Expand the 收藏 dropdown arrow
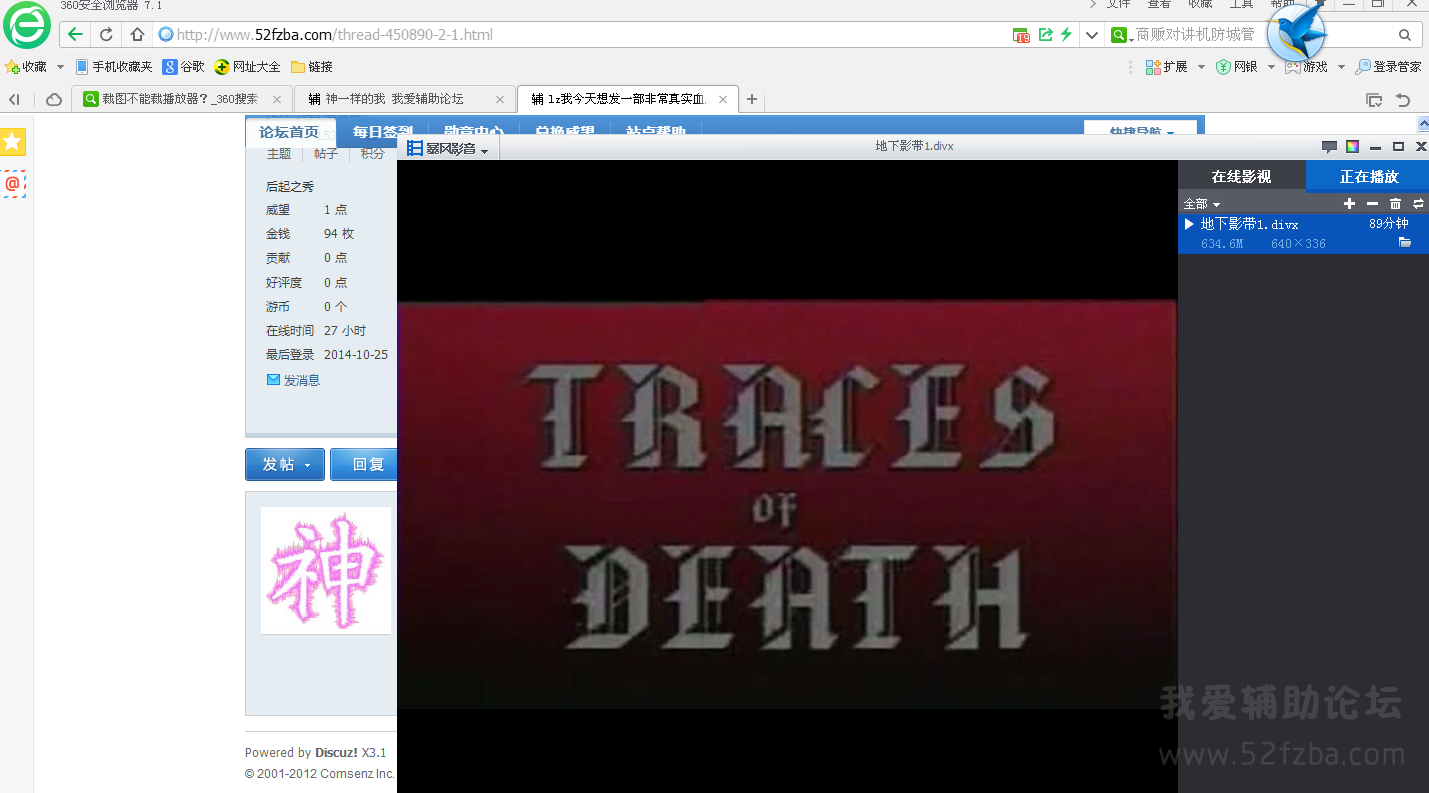Screen dimensions: 1429x793 (x=60, y=67)
